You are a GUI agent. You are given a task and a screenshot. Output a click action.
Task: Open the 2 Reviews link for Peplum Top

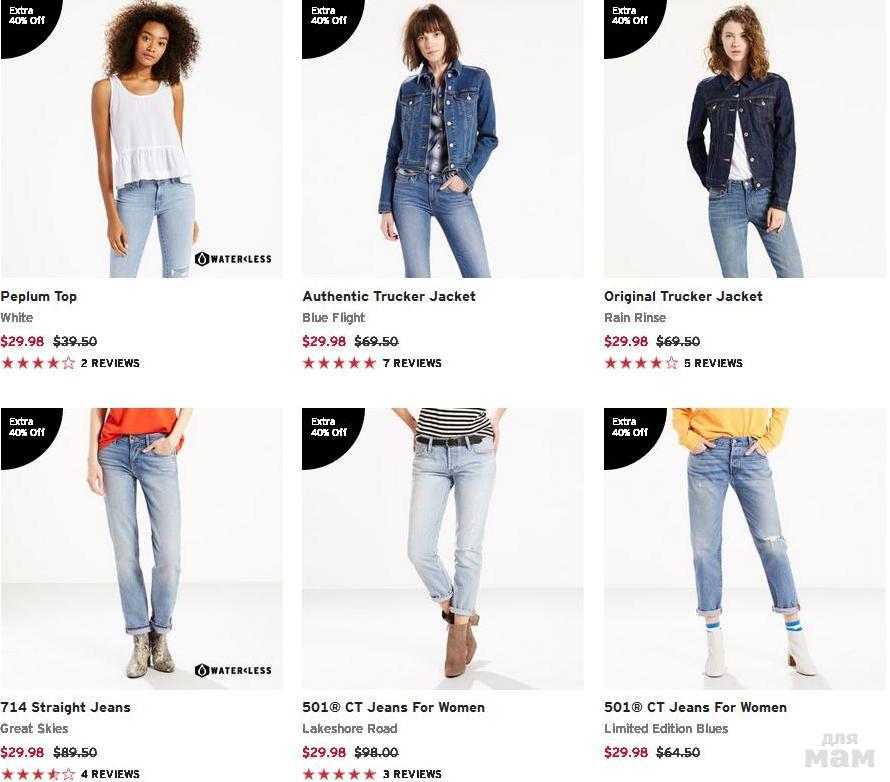(x=110, y=363)
